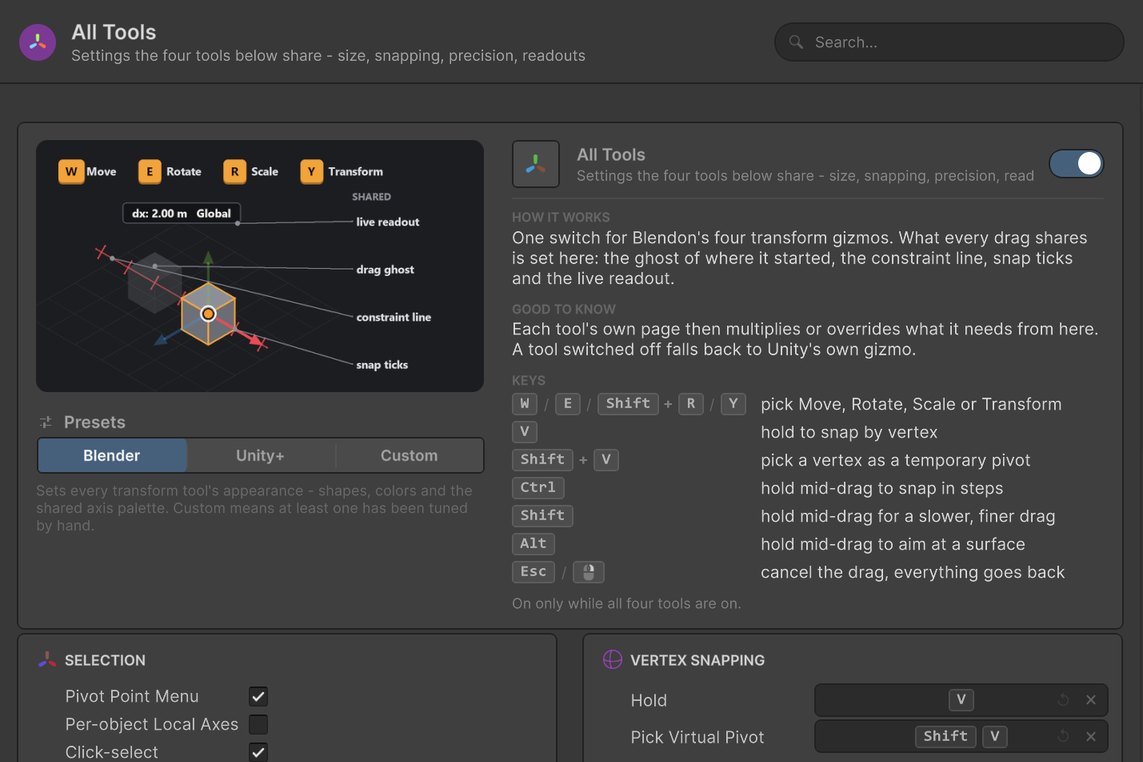This screenshot has height=762, width=1143.
Task: Click the All Tools gizmo icon tile
Action: click(536, 164)
